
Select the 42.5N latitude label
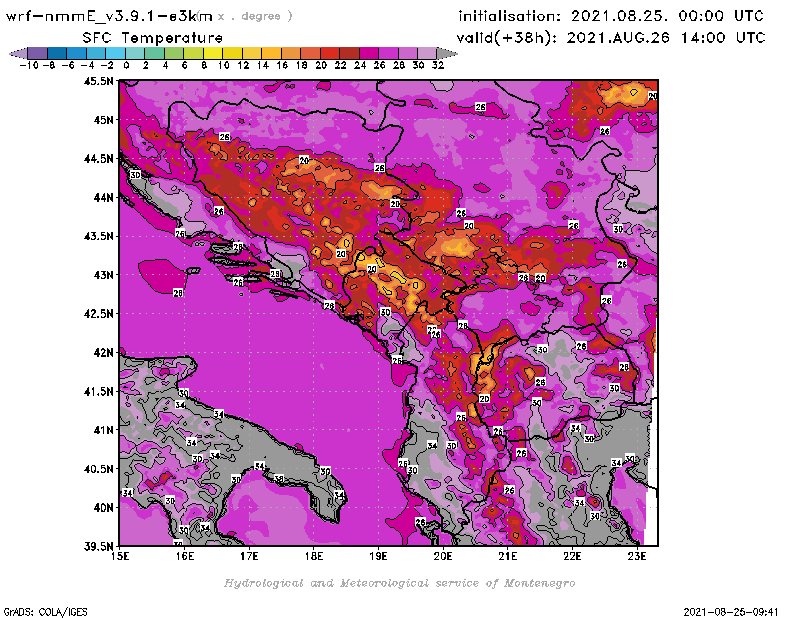98,314
